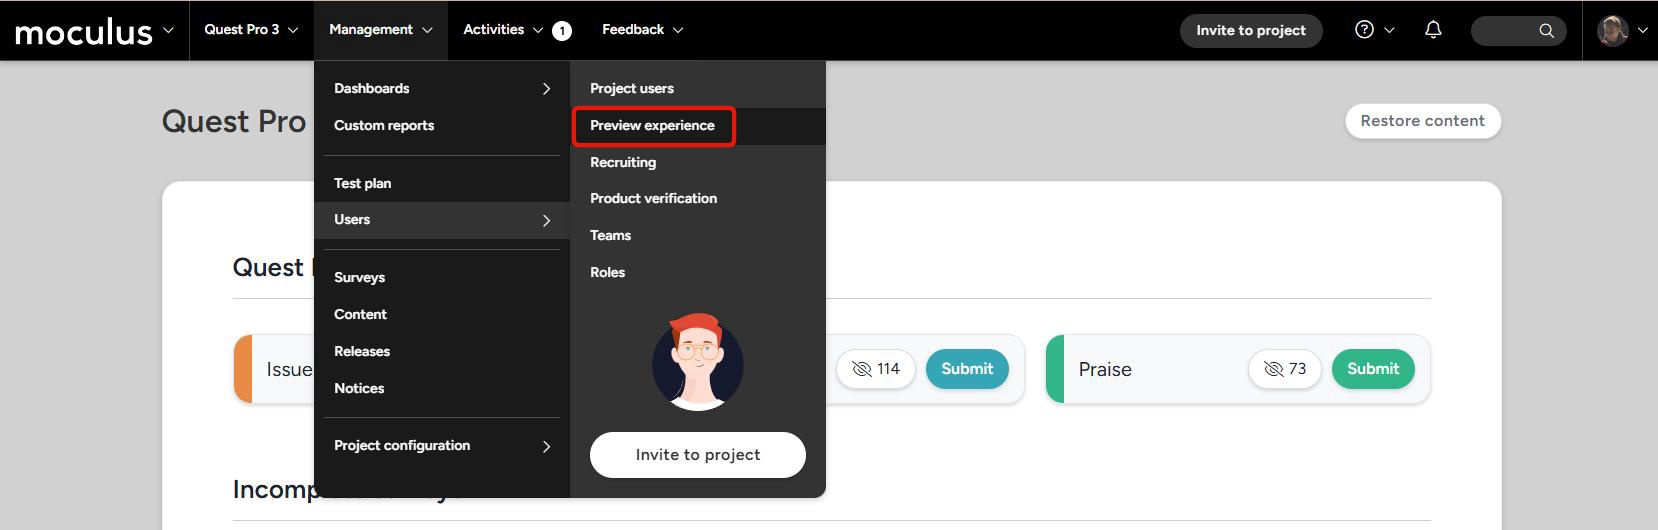The width and height of the screenshot is (1658, 530).
Task: Click the Activities notification badge
Action: pyautogui.click(x=562, y=31)
